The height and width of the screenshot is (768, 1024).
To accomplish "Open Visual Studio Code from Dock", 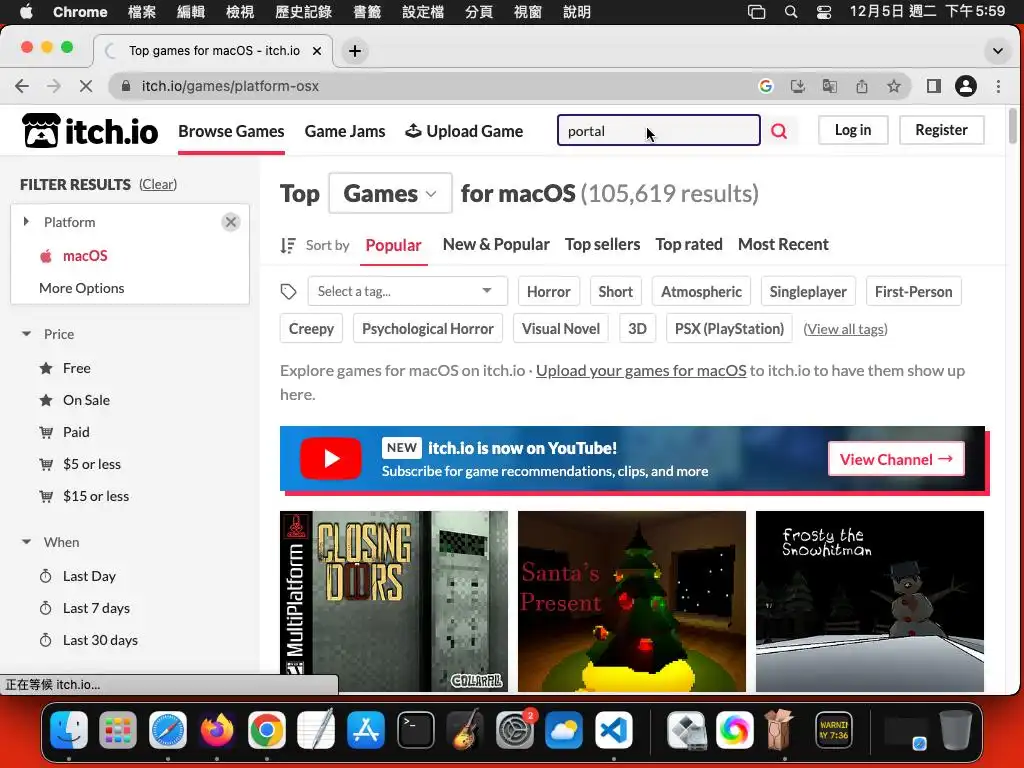I will pyautogui.click(x=613, y=729).
